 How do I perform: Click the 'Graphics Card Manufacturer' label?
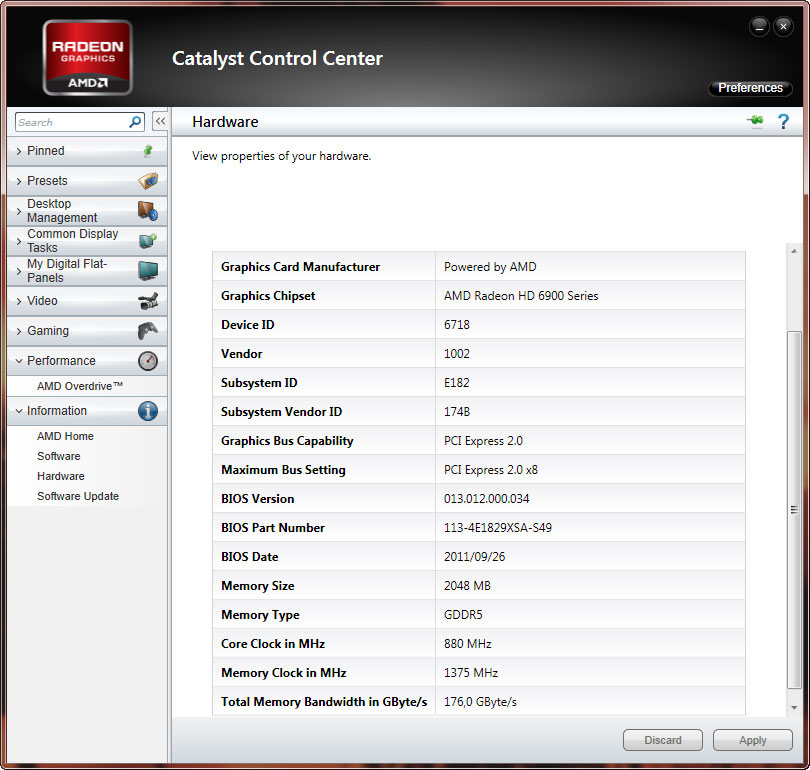tap(300, 267)
